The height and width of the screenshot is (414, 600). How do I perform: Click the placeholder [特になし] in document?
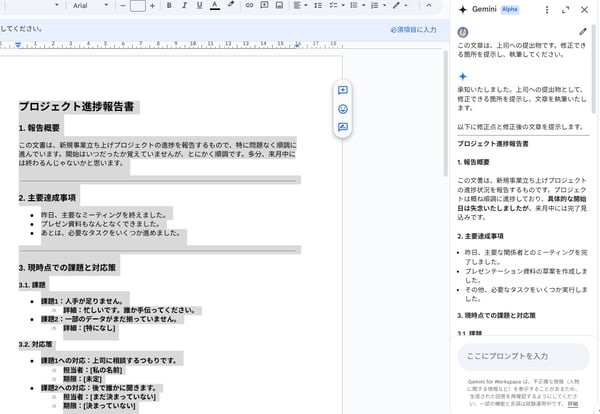(99, 328)
